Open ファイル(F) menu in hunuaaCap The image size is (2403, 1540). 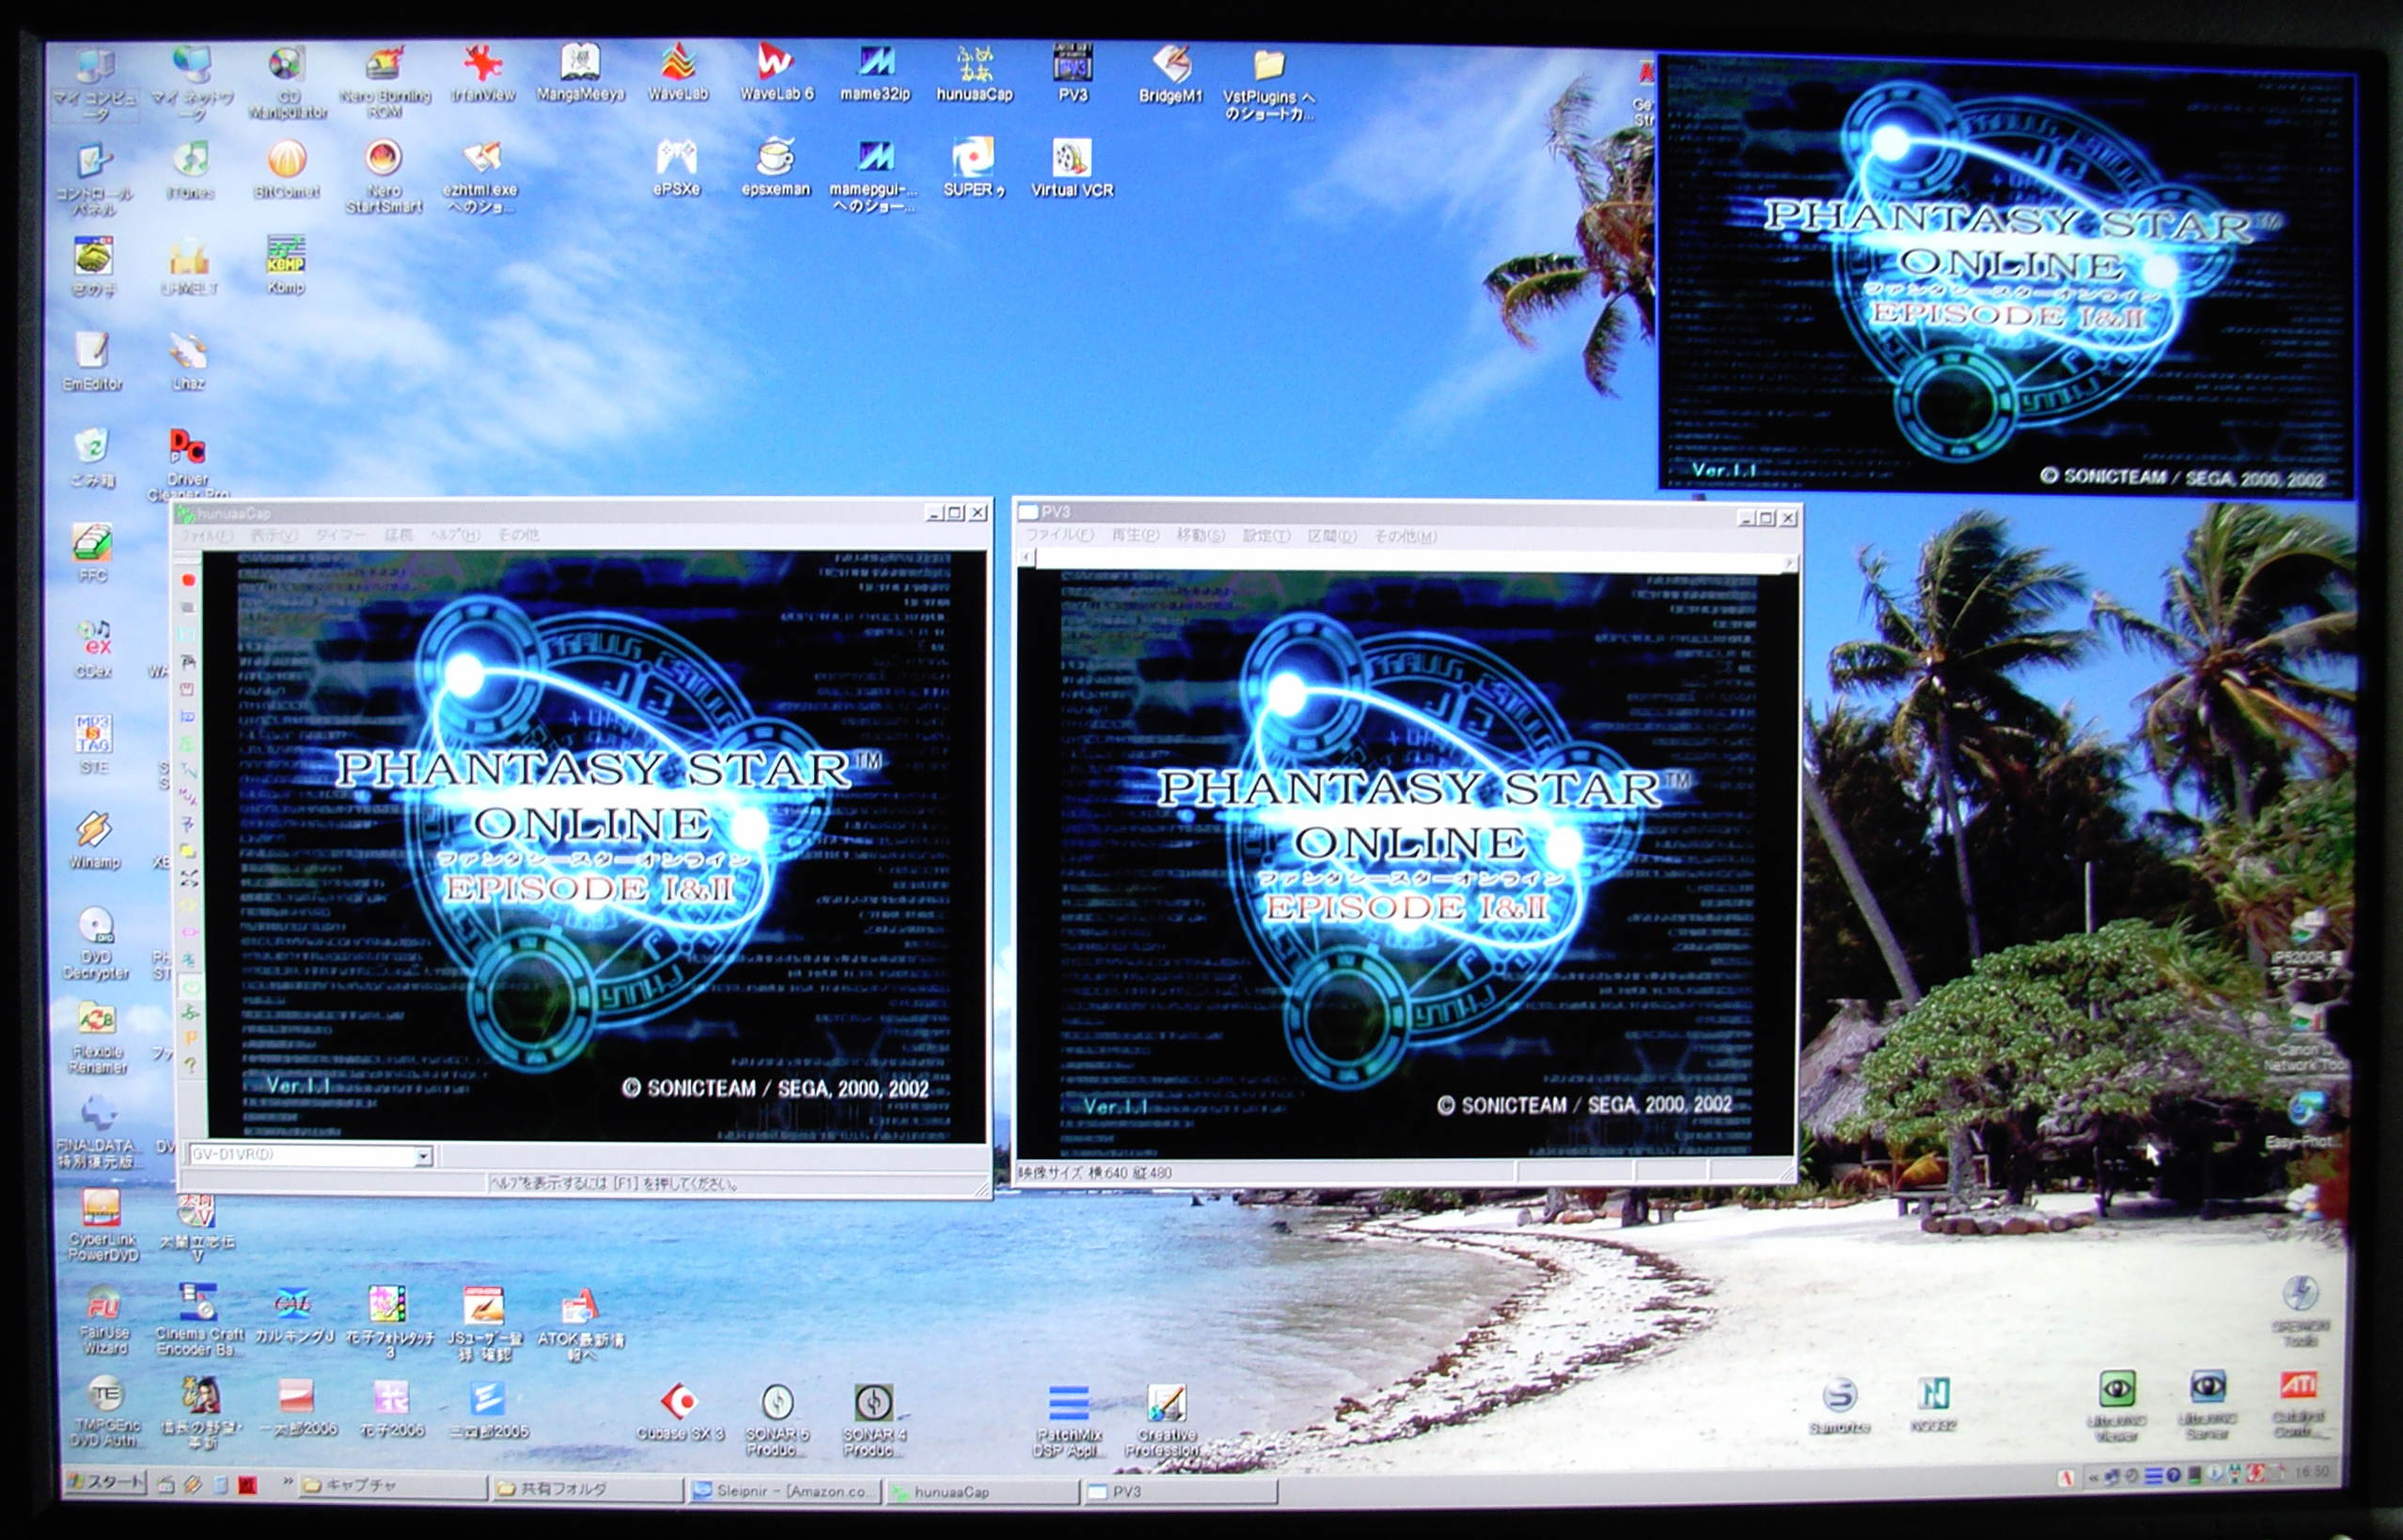(x=207, y=535)
